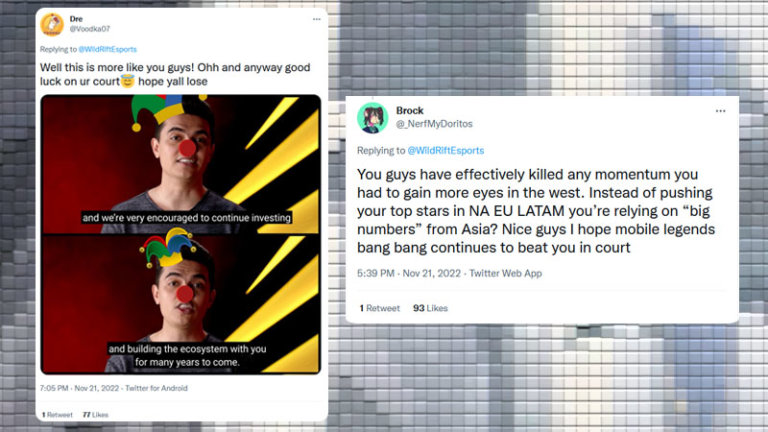
Task: Click the @WildRiftEsports link in Dre's reply
Action: pyautogui.click(x=107, y=49)
